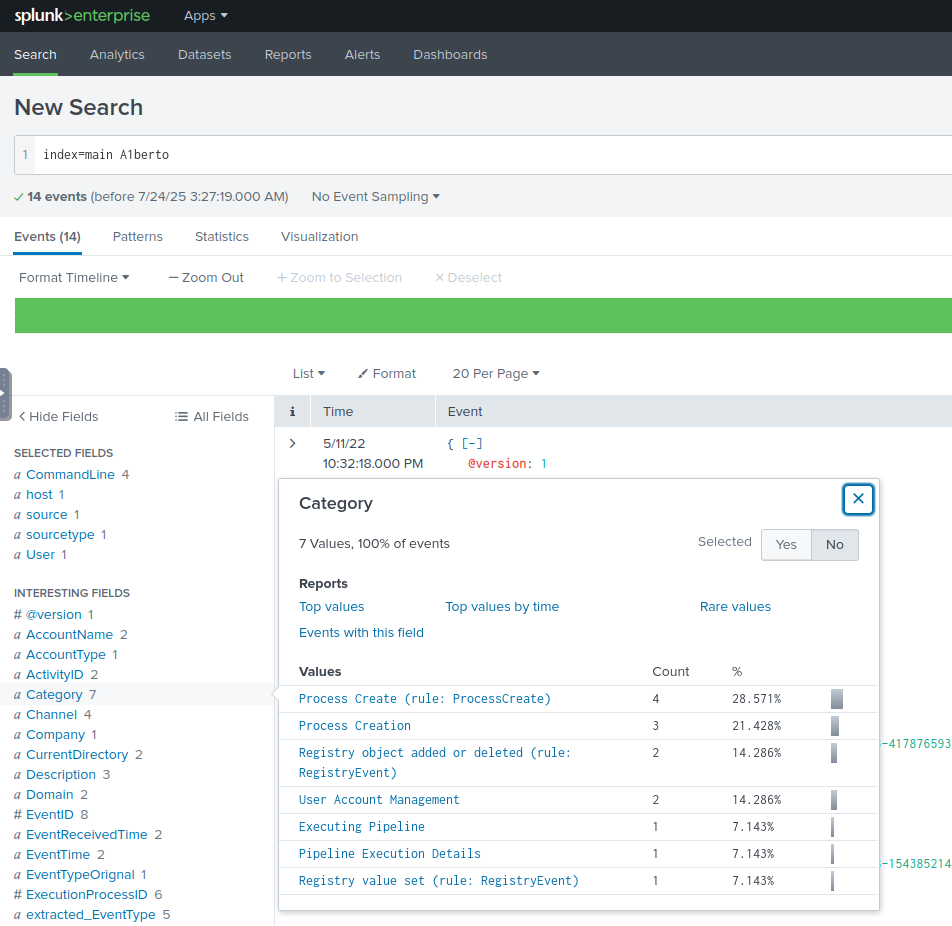Switch to the Statistics tab
Screen dimensions: 952x926
(x=222, y=237)
